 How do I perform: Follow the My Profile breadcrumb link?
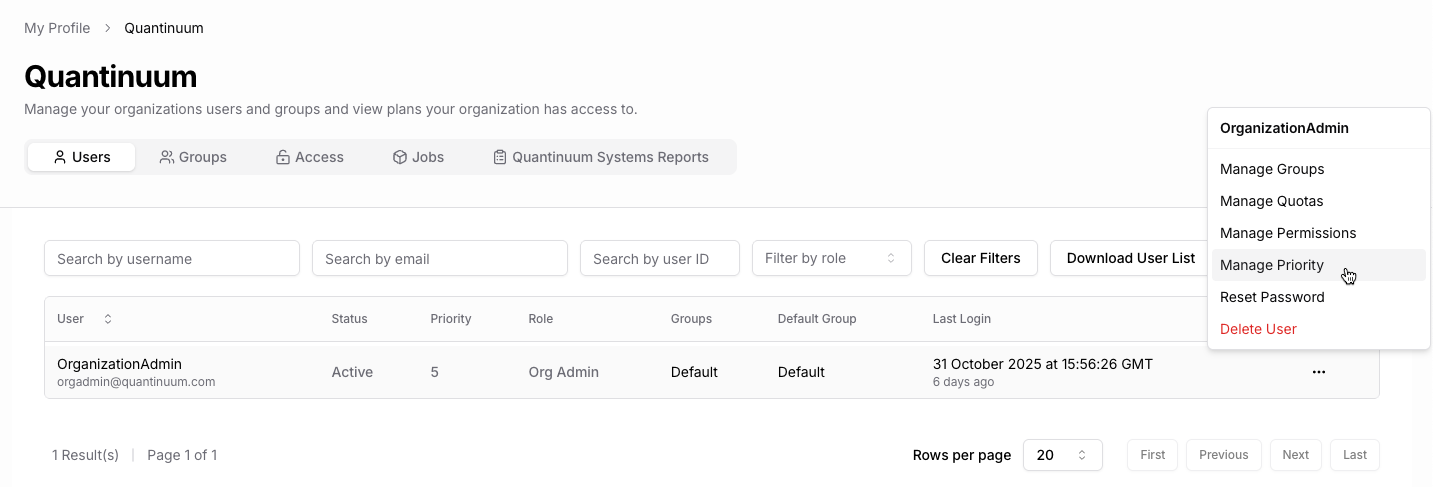57,28
